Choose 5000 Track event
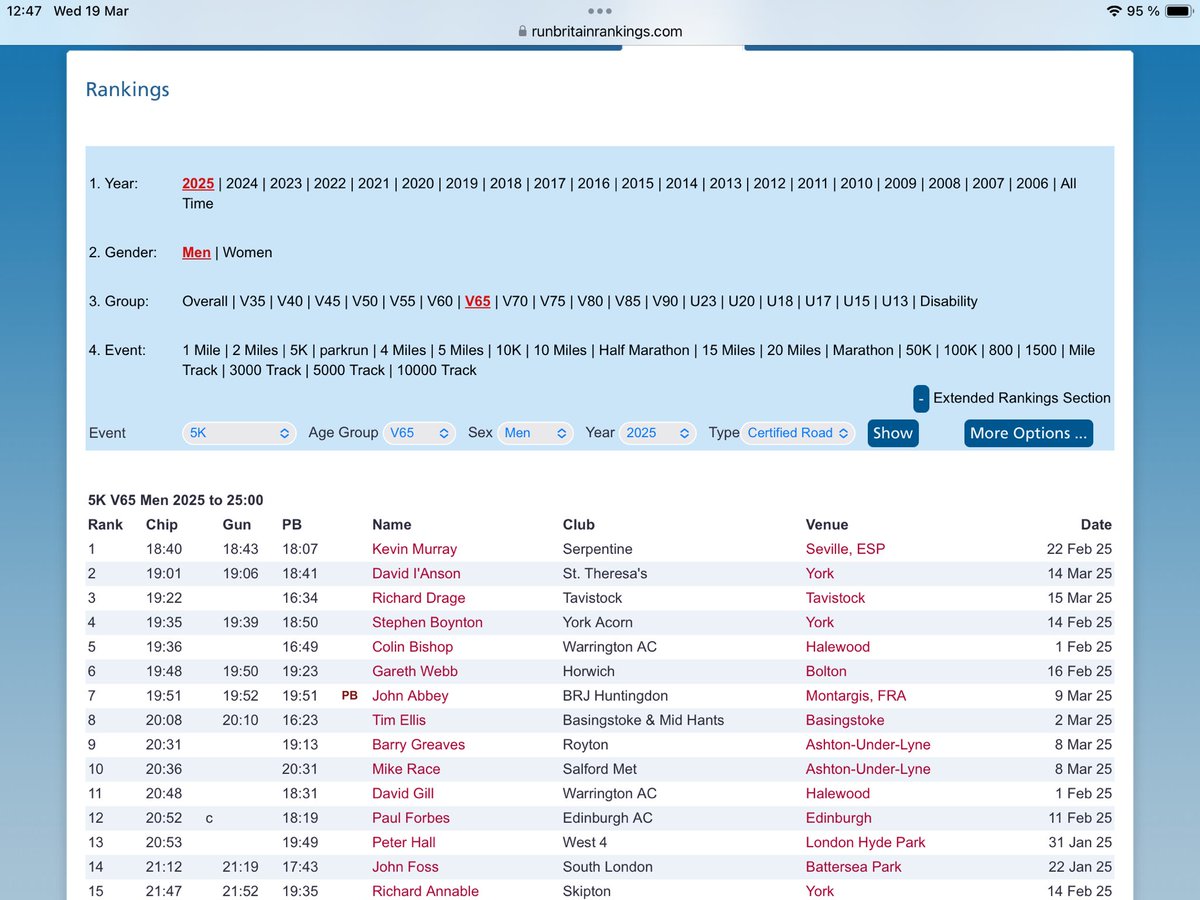Screen dimensions: 1200x900 [x=349, y=370]
